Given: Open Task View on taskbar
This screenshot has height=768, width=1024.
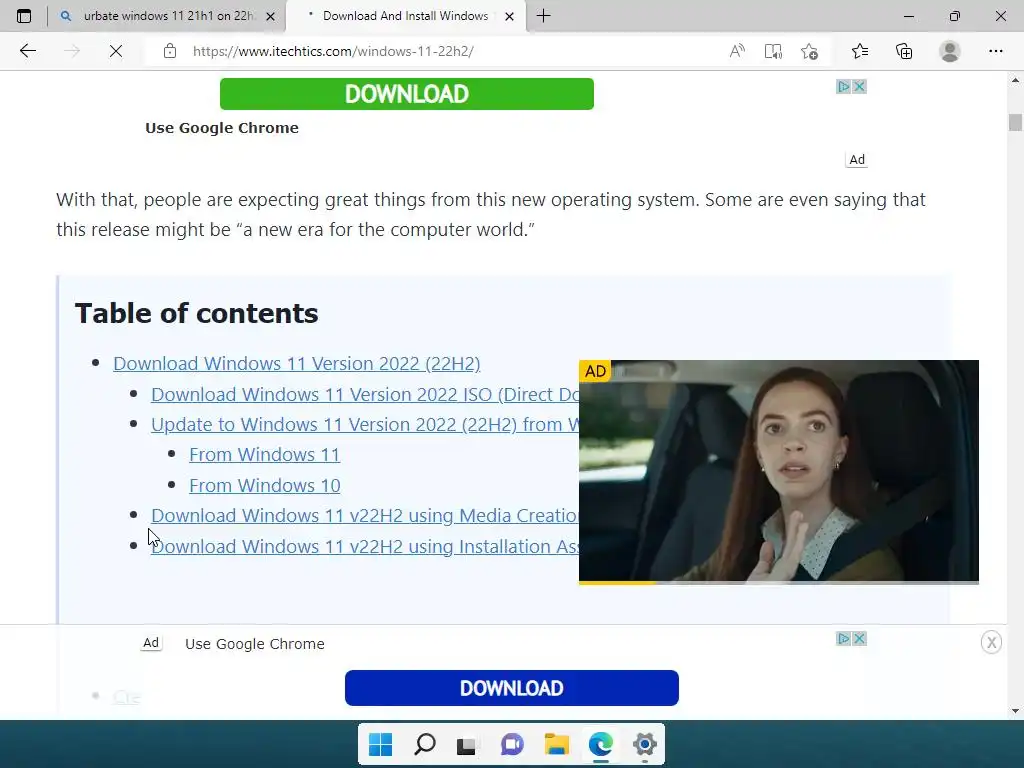Looking at the screenshot, I should [466, 744].
